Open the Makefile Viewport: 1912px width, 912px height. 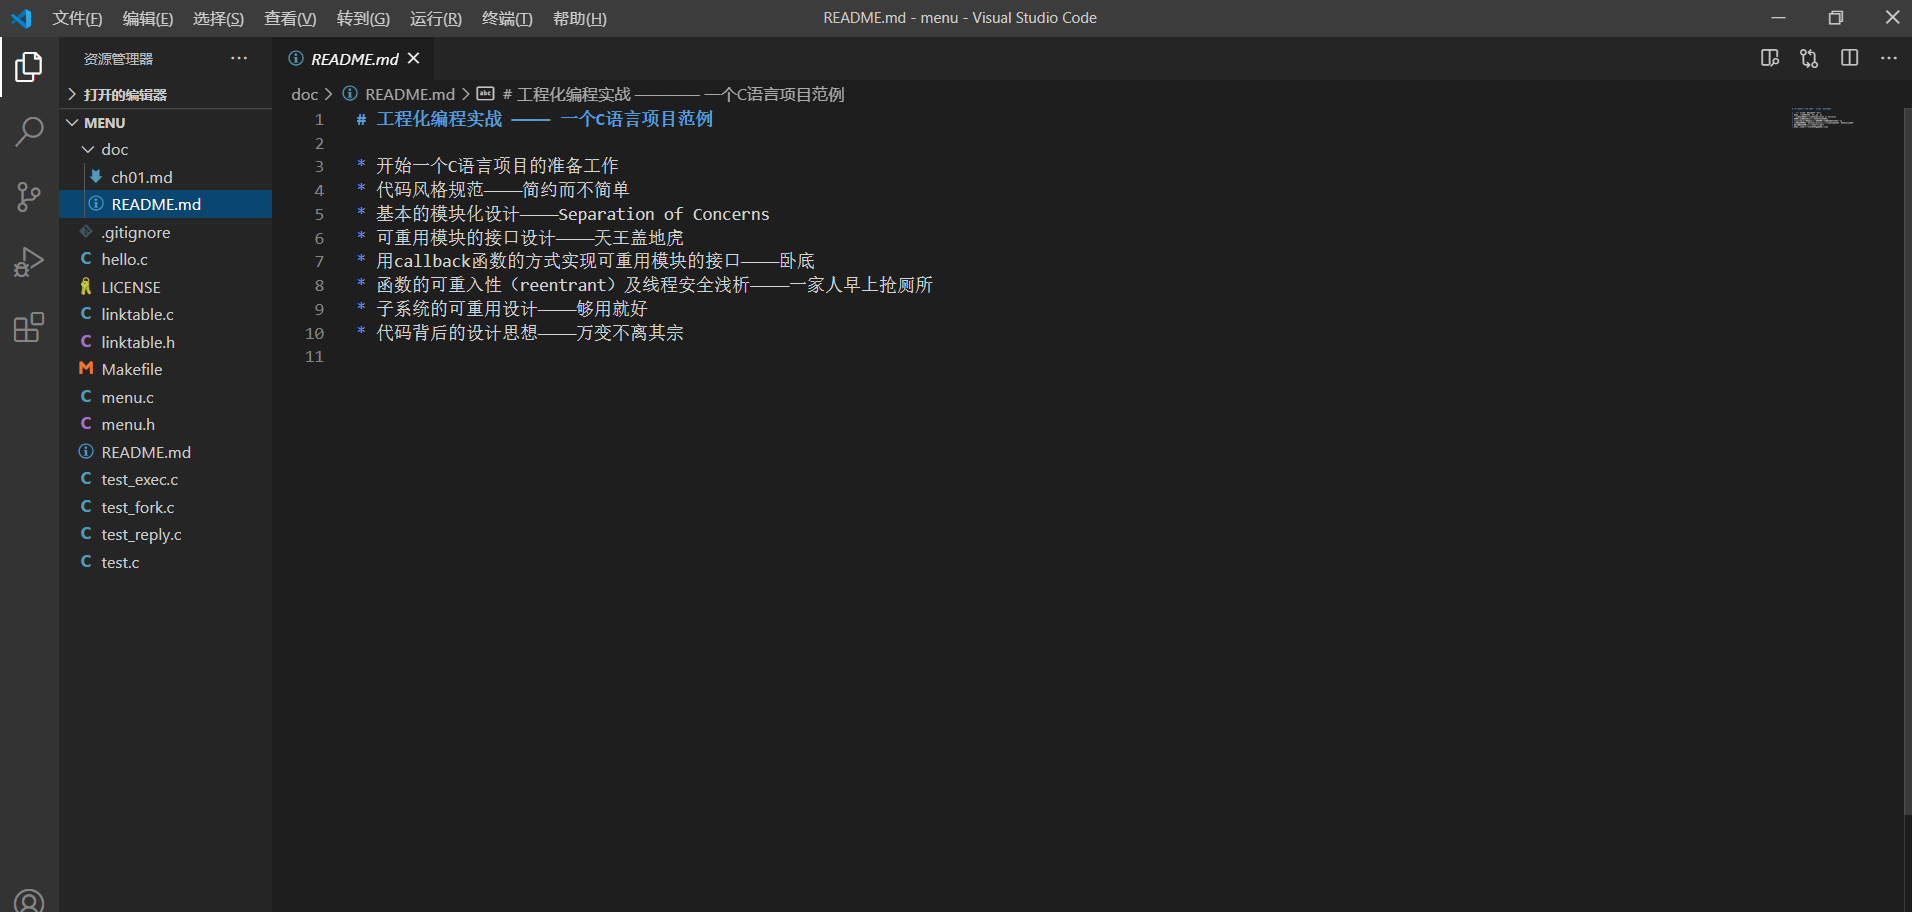click(166, 369)
